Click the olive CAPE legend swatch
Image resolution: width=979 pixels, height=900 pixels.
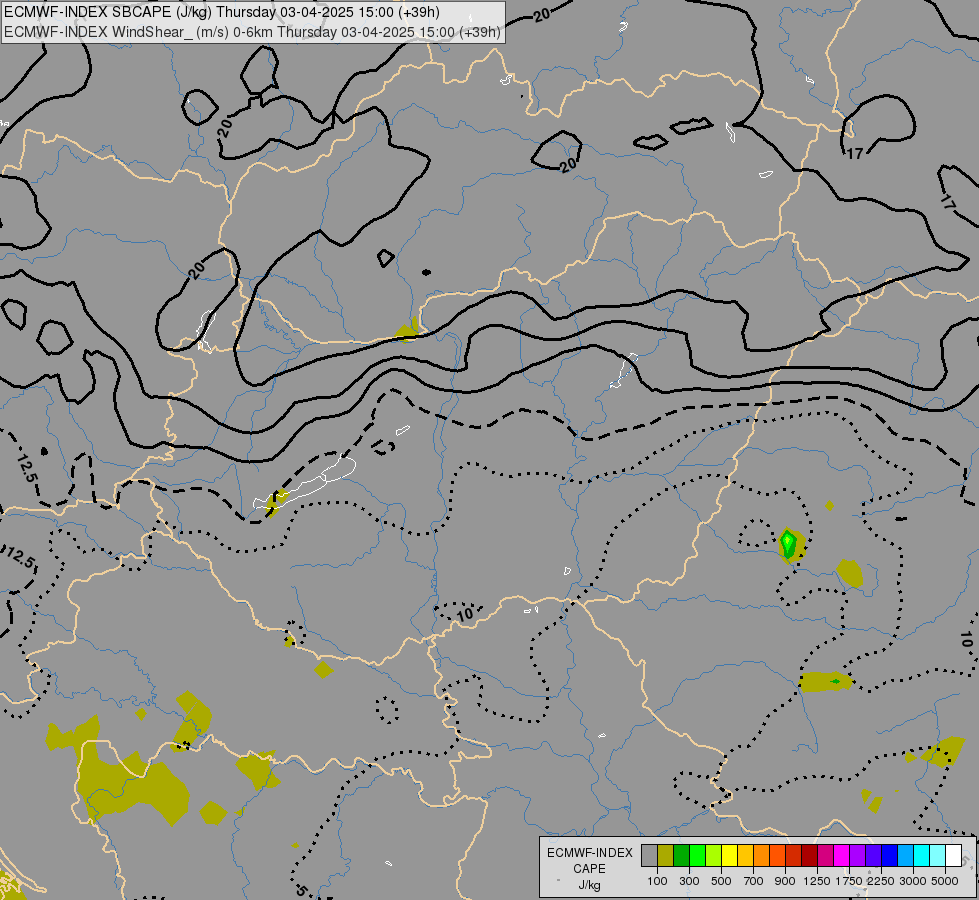click(666, 856)
